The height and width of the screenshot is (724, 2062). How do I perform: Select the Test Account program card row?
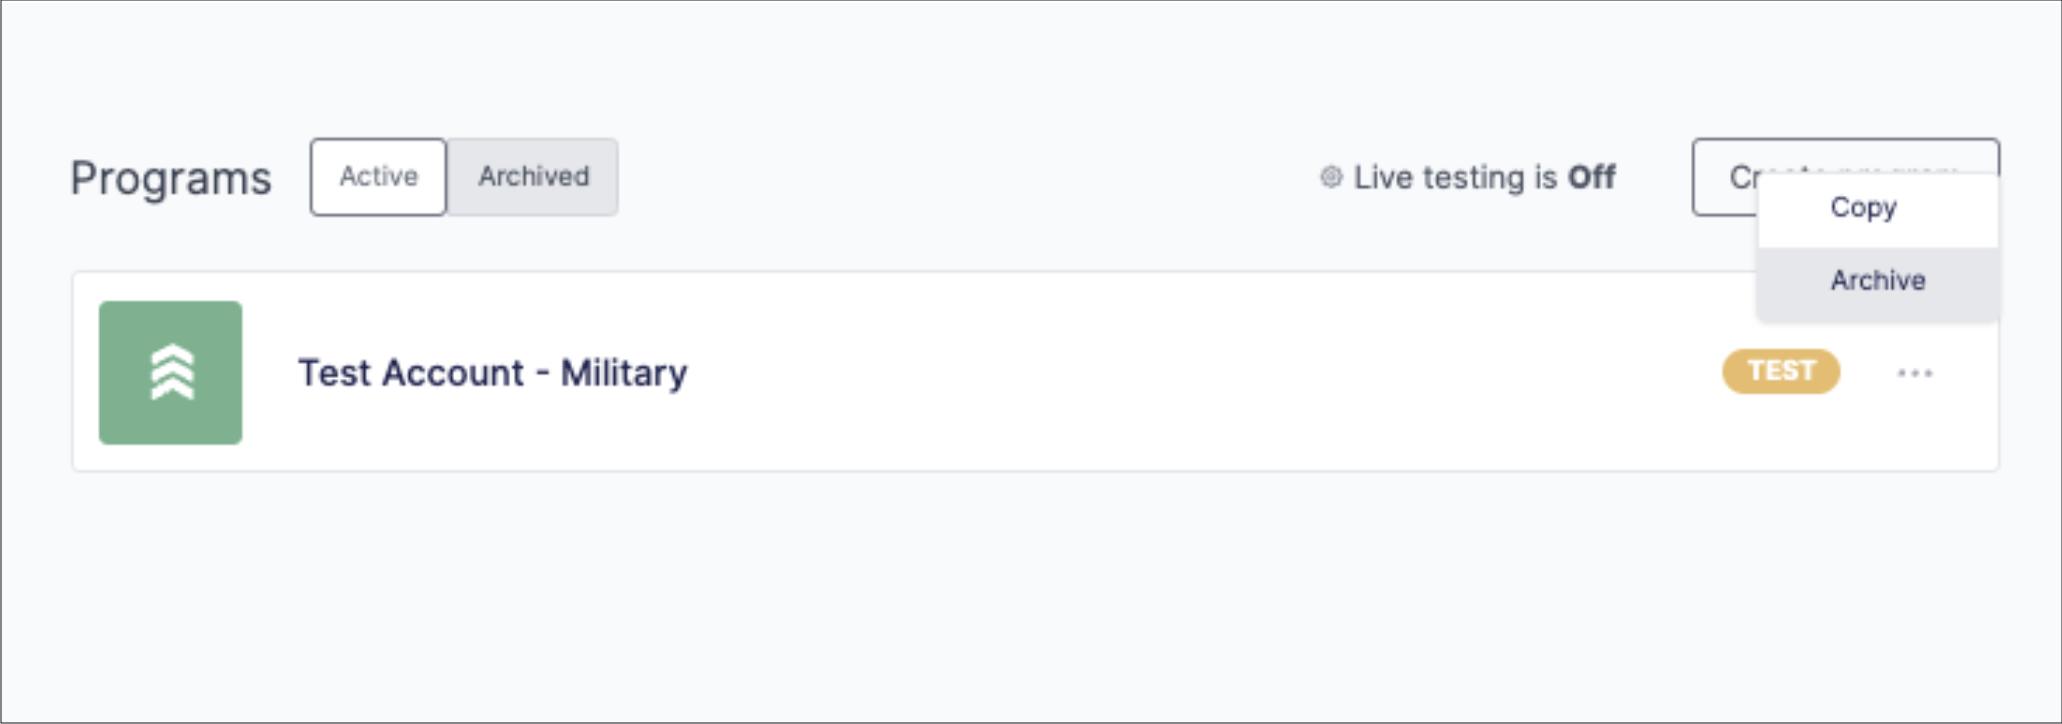(1035, 372)
